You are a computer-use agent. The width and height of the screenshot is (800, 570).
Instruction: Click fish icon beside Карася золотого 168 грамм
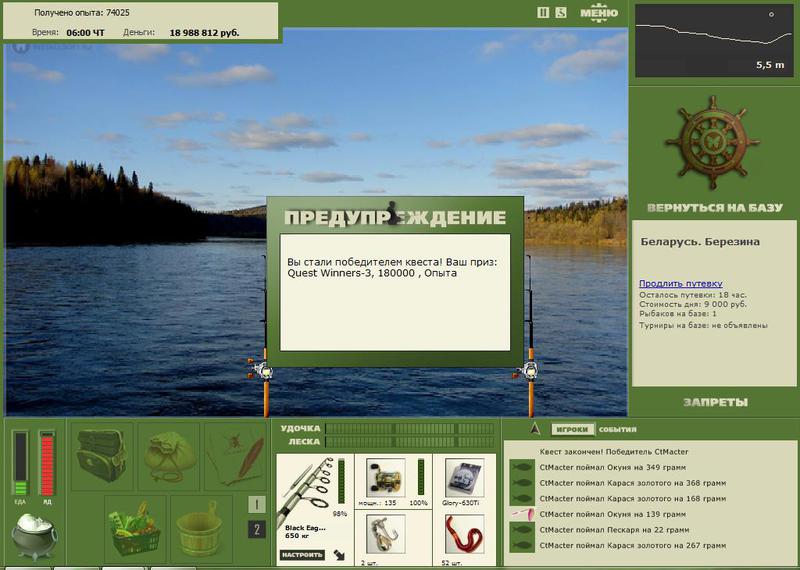tap(521, 499)
